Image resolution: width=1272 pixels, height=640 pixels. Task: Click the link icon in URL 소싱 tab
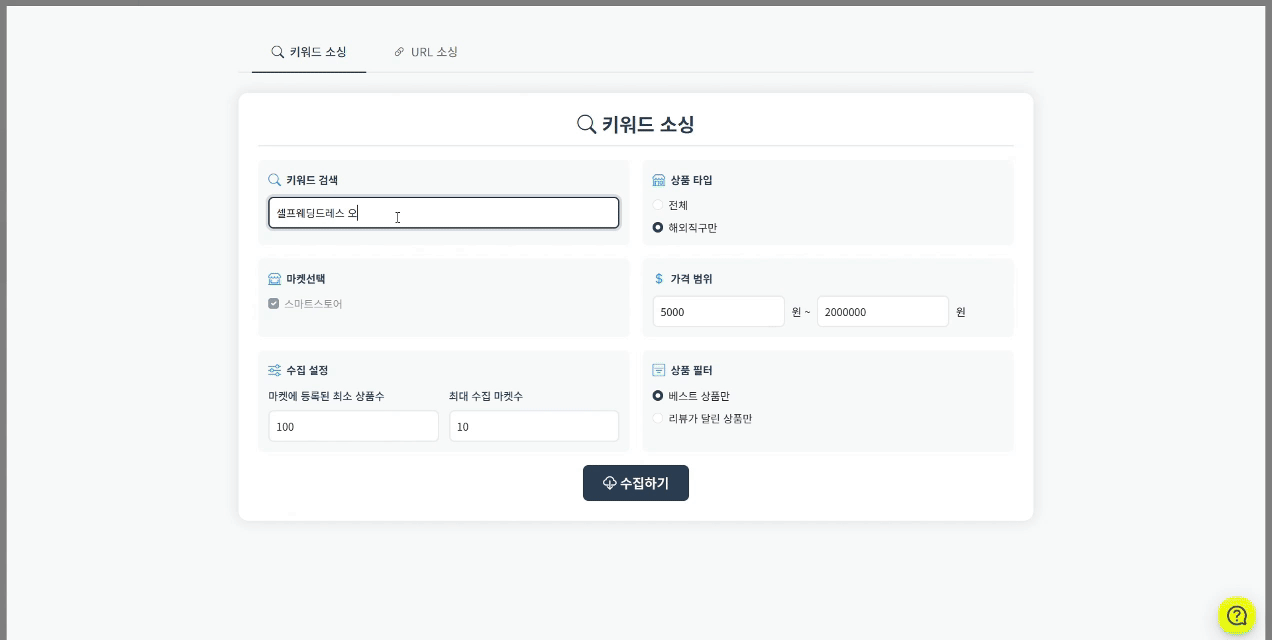[399, 52]
